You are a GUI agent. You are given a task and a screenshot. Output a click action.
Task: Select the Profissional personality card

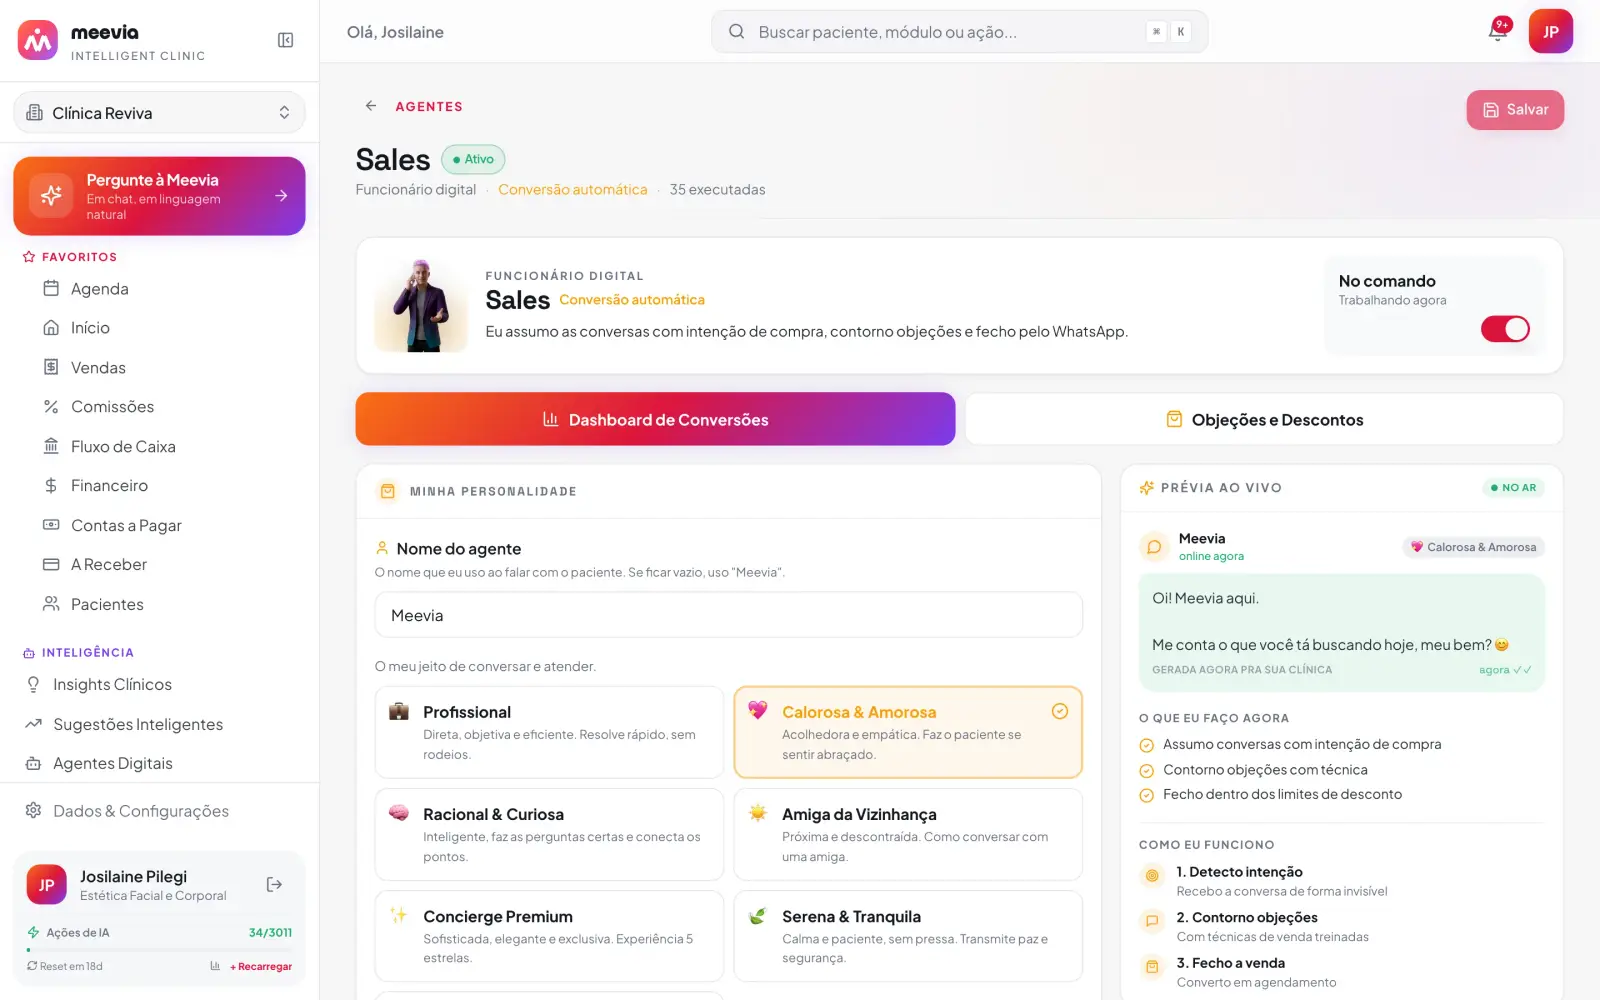click(x=549, y=732)
